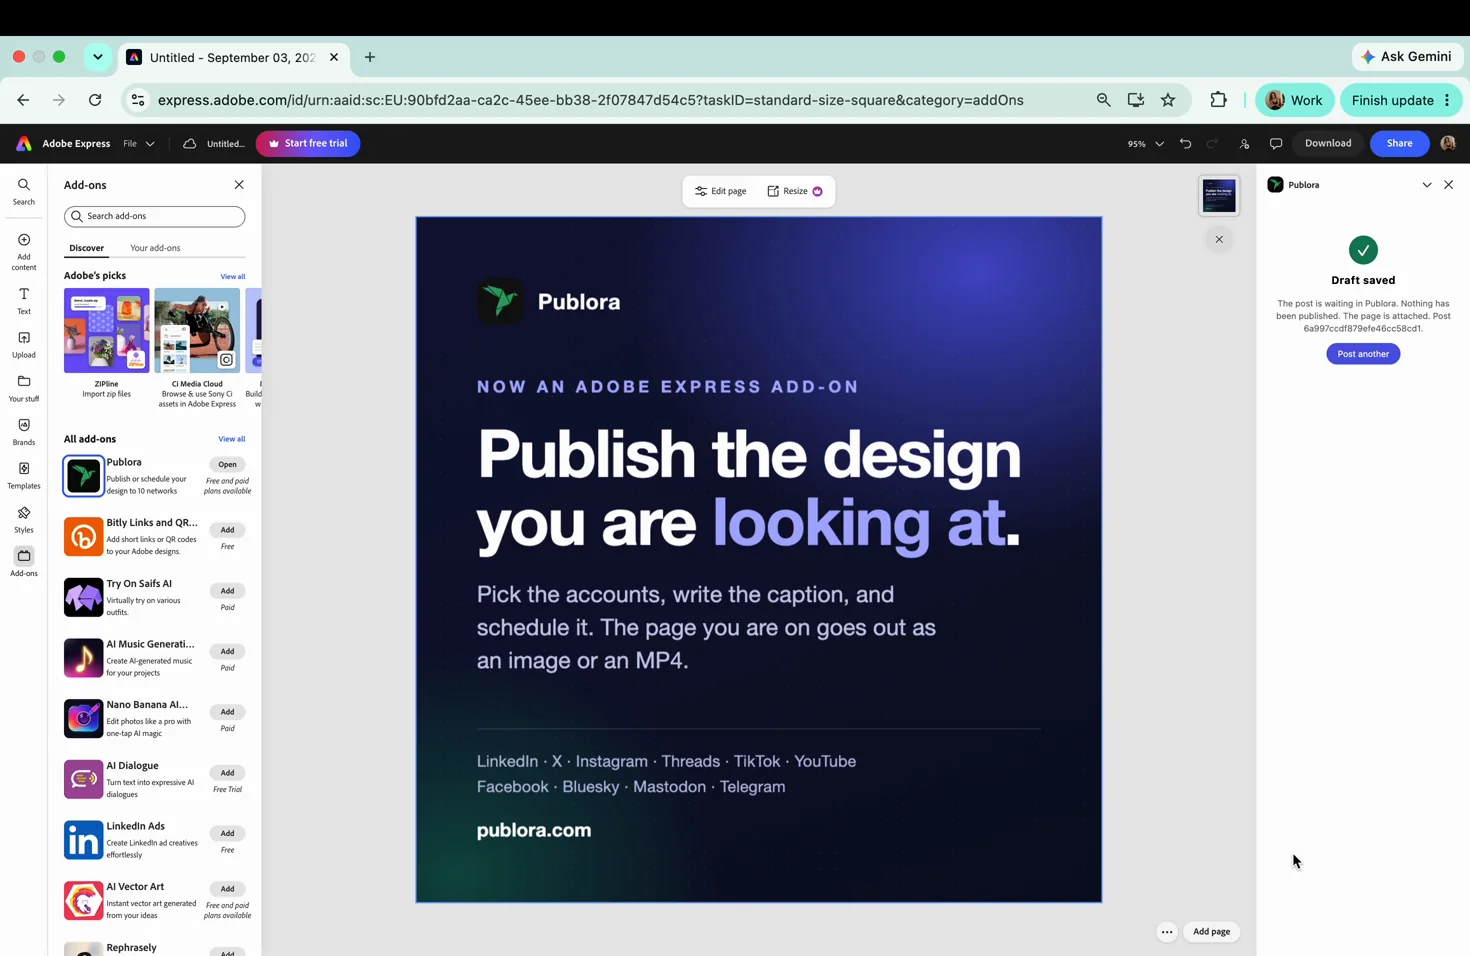Click AI Music Generation add-on icon
Viewport: 1470px width, 956px height.
[83, 658]
